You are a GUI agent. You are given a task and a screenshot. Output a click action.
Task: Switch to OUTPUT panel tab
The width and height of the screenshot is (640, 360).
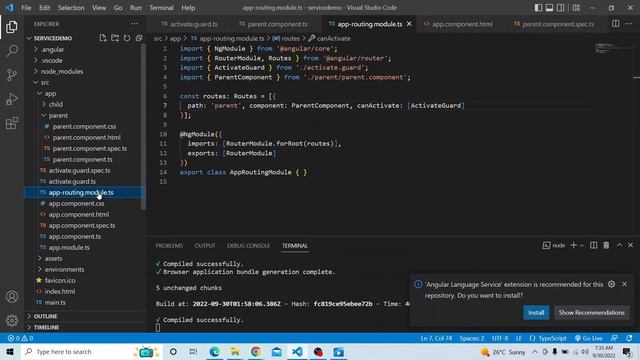205,246
